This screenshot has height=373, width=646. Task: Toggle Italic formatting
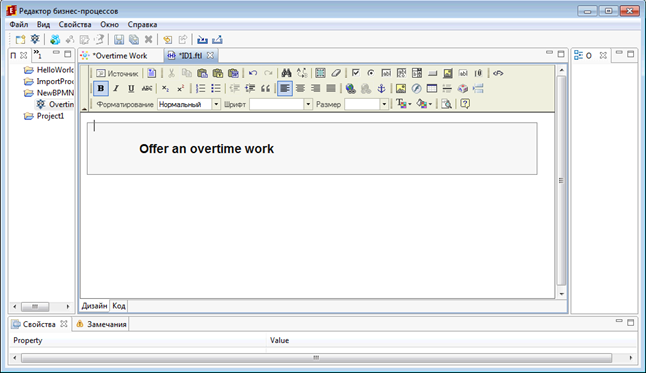(116, 89)
